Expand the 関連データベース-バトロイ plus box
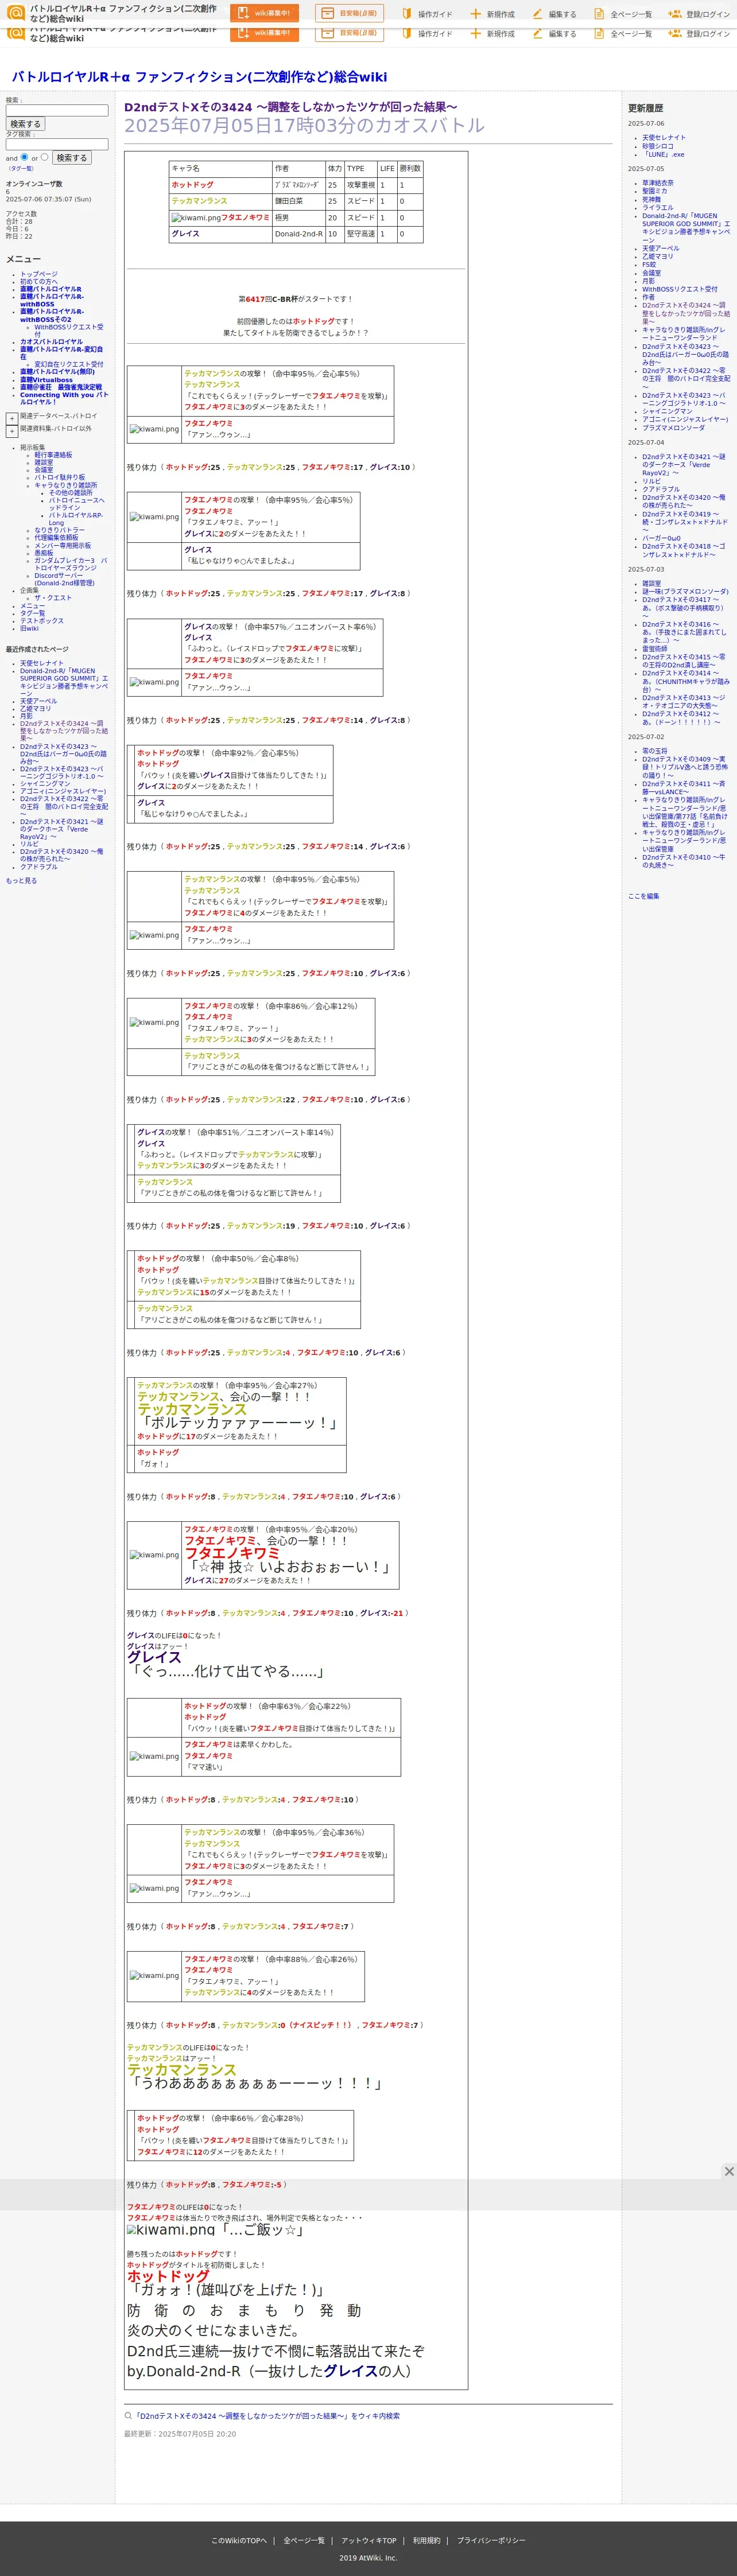This screenshot has width=737, height=2576. [12, 418]
